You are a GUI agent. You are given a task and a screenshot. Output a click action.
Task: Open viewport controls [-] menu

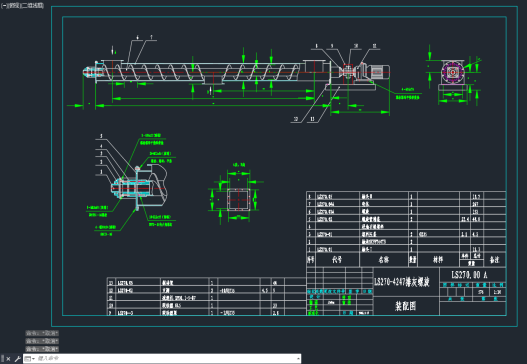coord(4,6)
